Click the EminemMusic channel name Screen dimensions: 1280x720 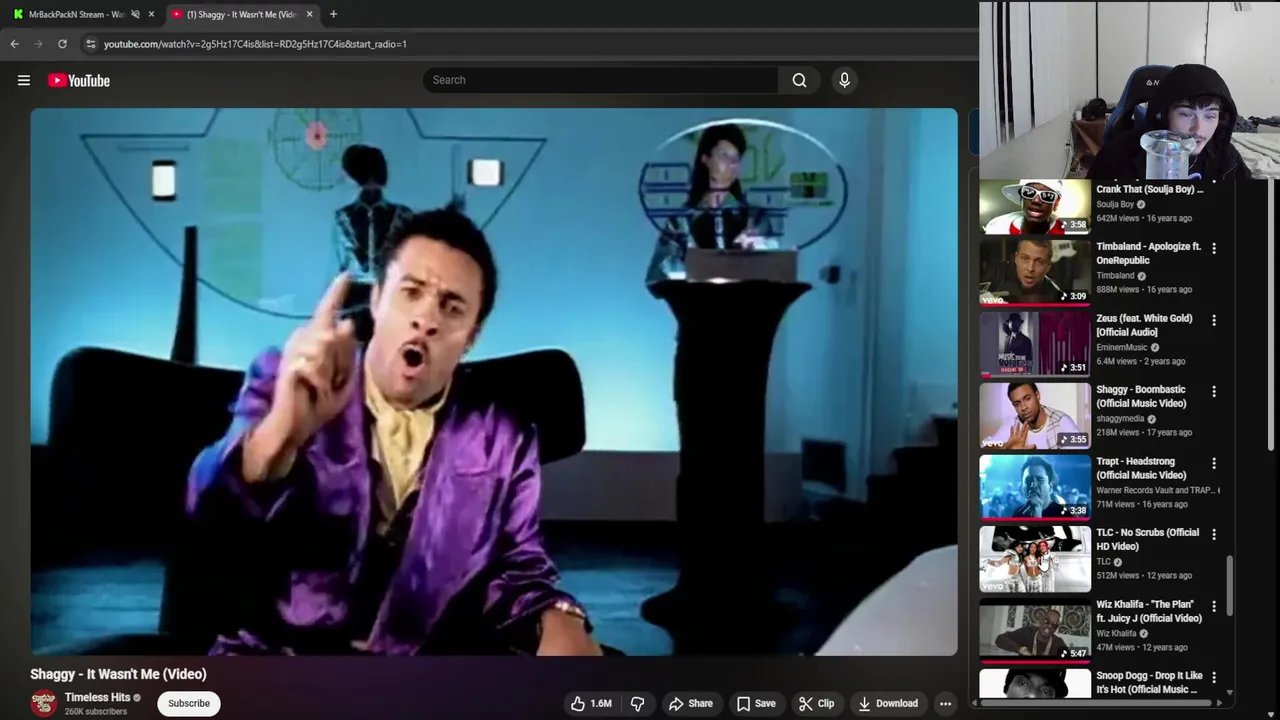pos(1122,347)
